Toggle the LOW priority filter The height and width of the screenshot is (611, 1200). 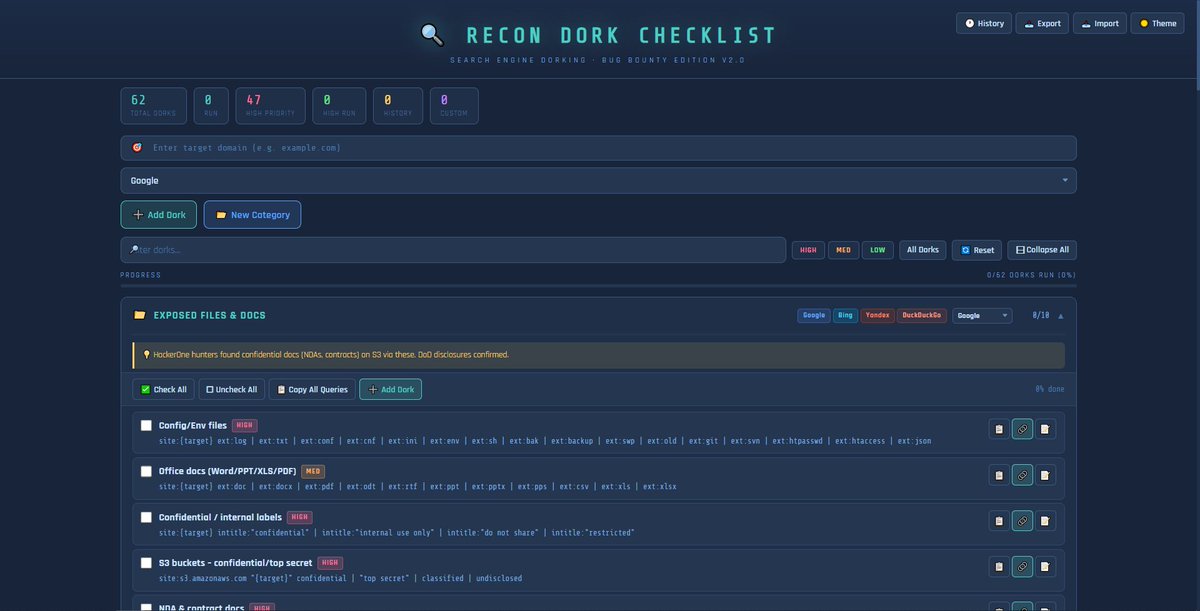click(x=877, y=250)
